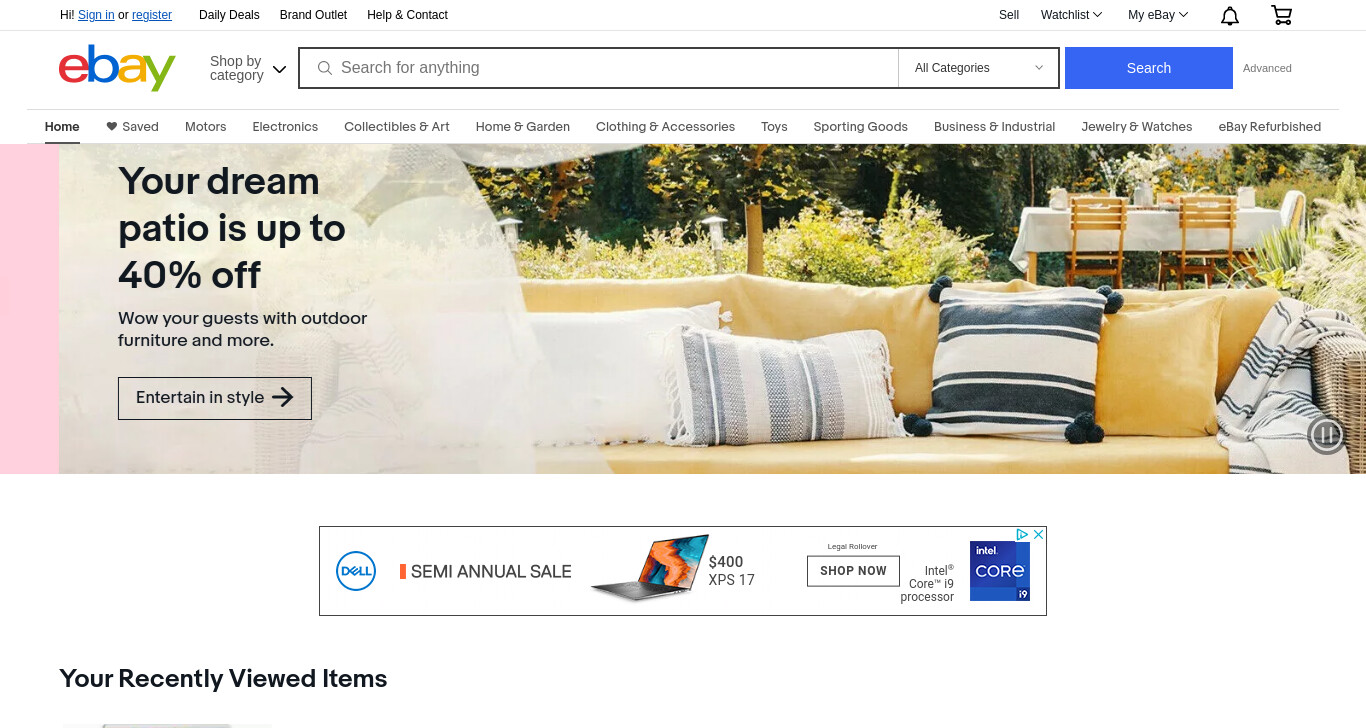
Task: Click the Entertain in style button
Action: coord(215,398)
